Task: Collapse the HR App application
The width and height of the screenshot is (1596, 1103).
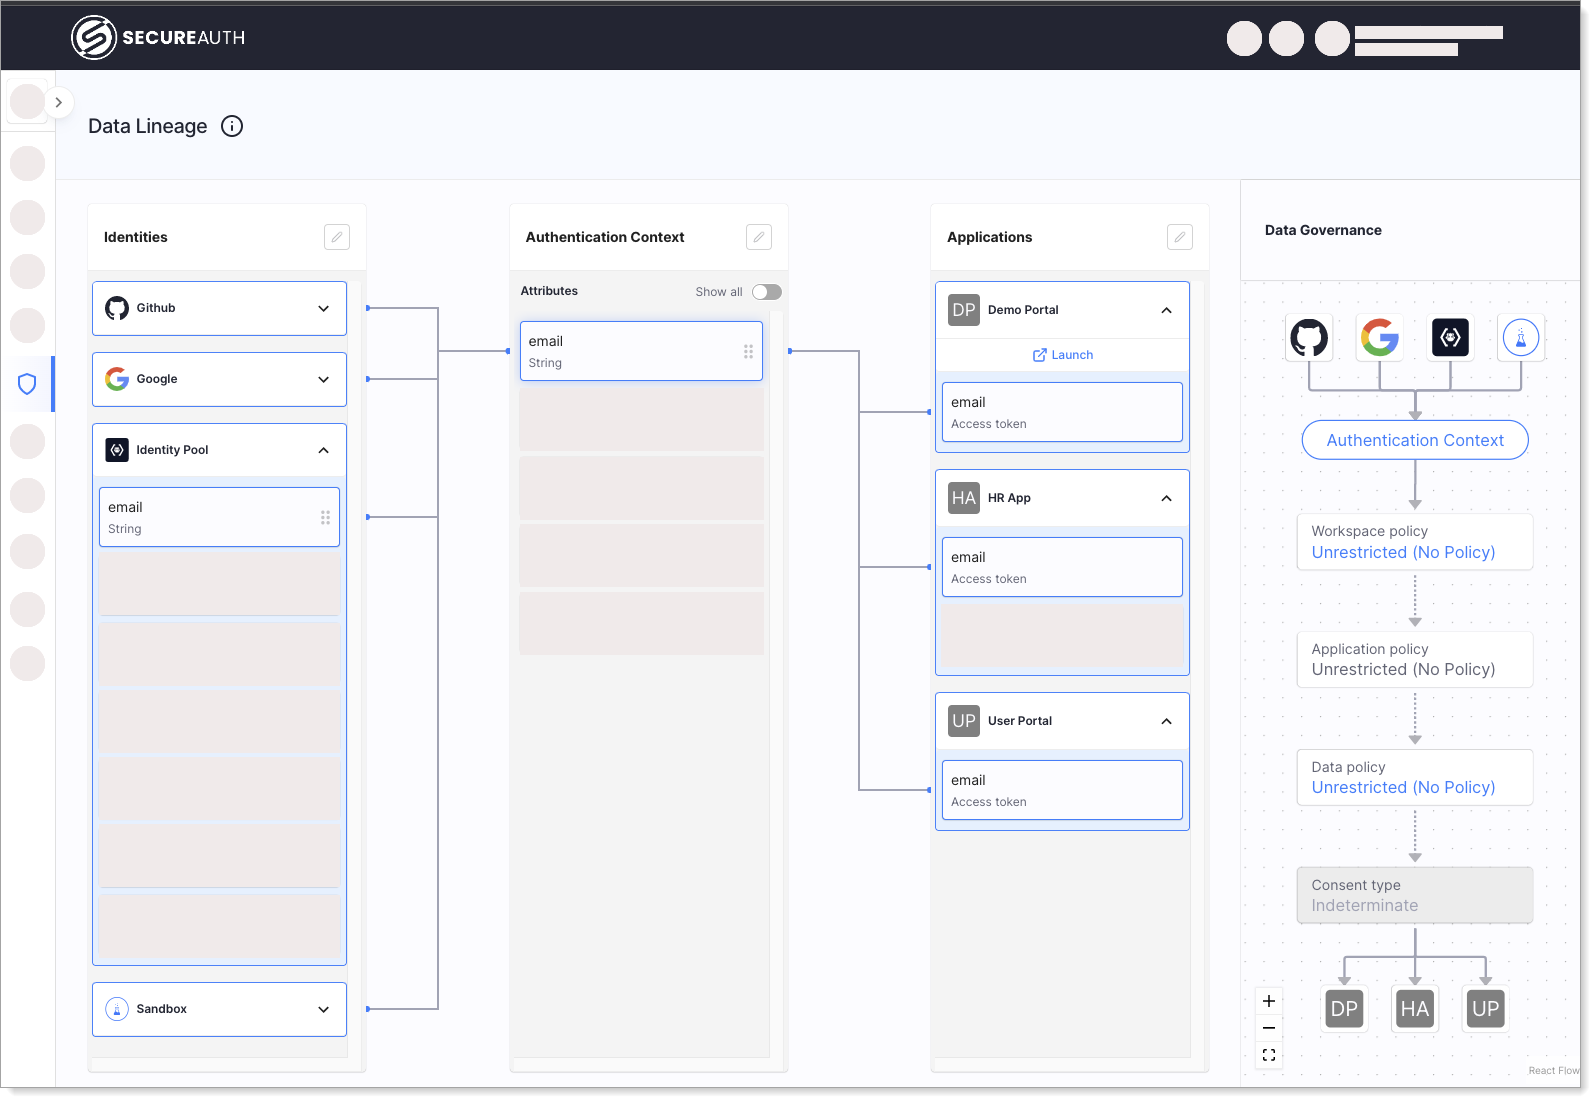Action: (1166, 498)
